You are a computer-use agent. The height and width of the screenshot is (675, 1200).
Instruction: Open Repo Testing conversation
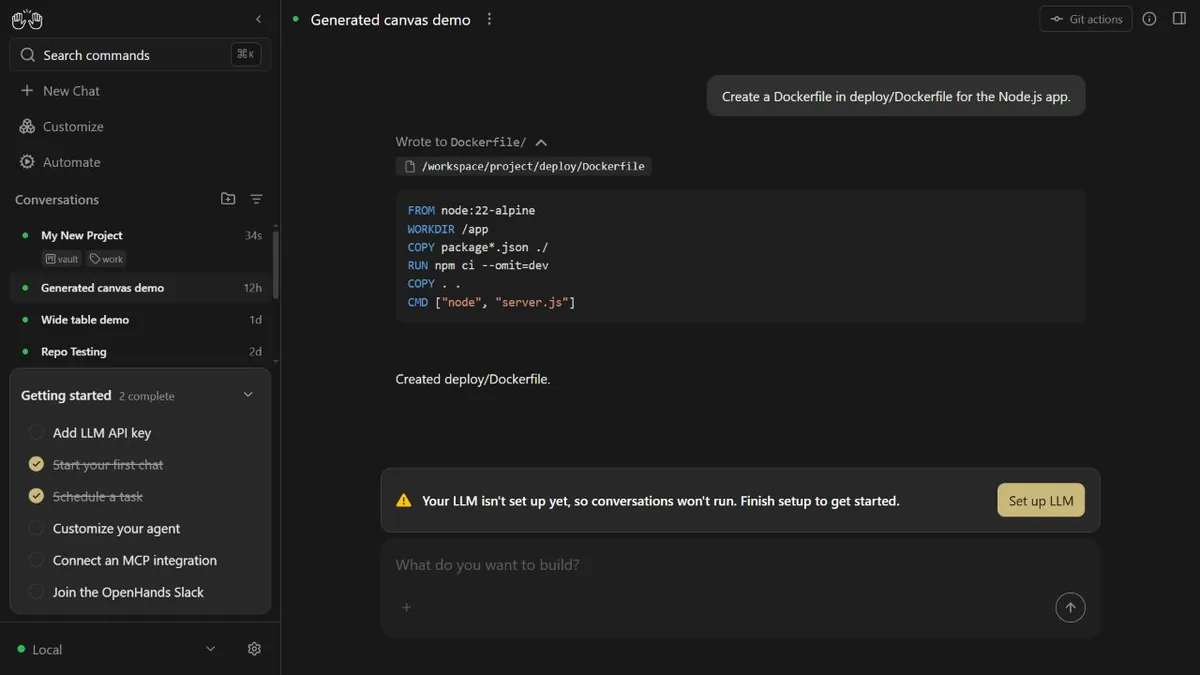click(x=141, y=352)
